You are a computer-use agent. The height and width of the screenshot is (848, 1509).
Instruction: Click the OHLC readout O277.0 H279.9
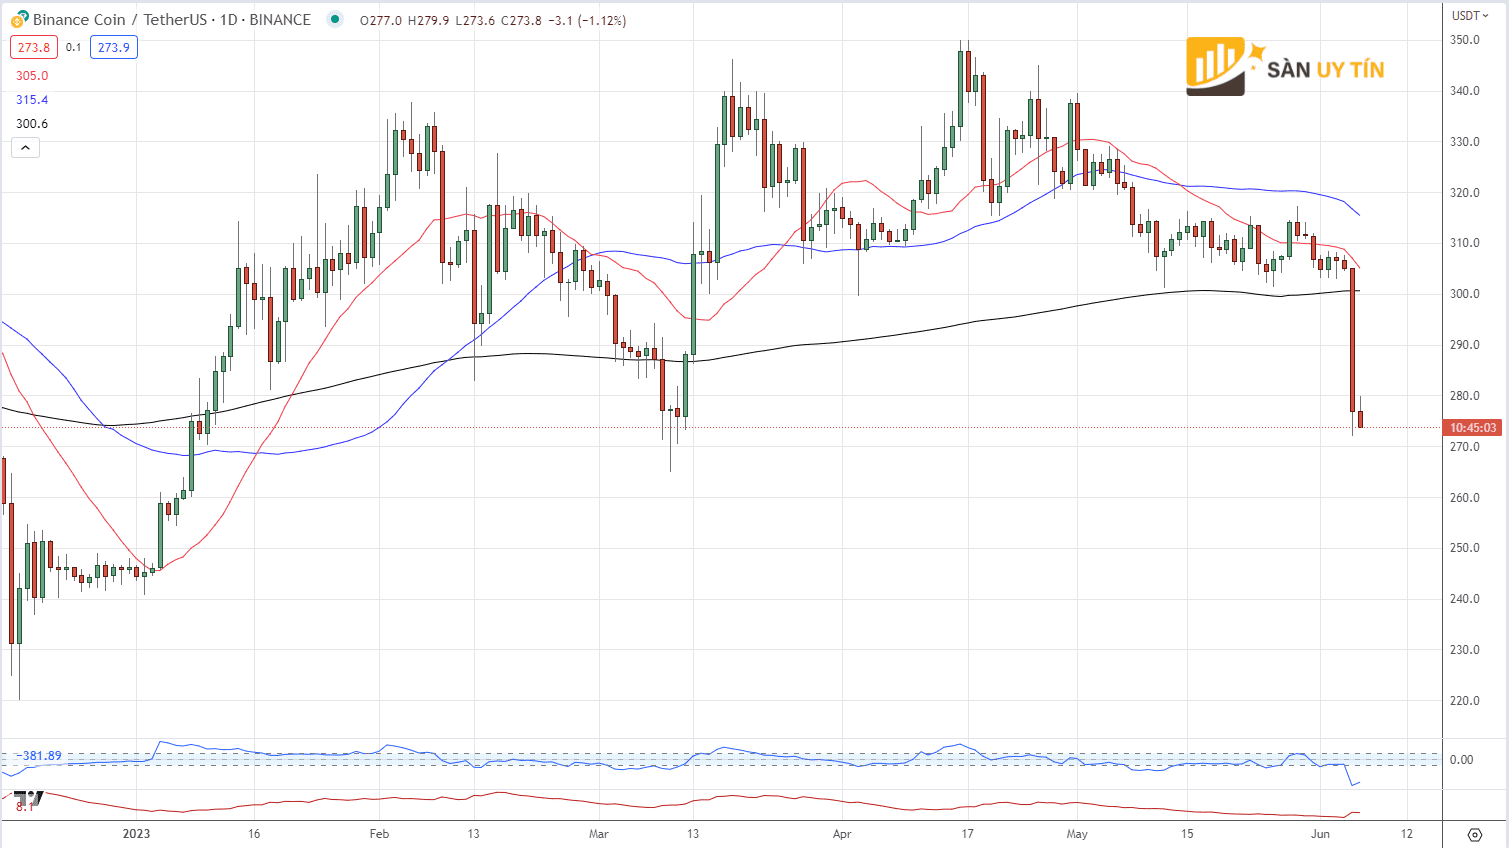tap(405, 20)
